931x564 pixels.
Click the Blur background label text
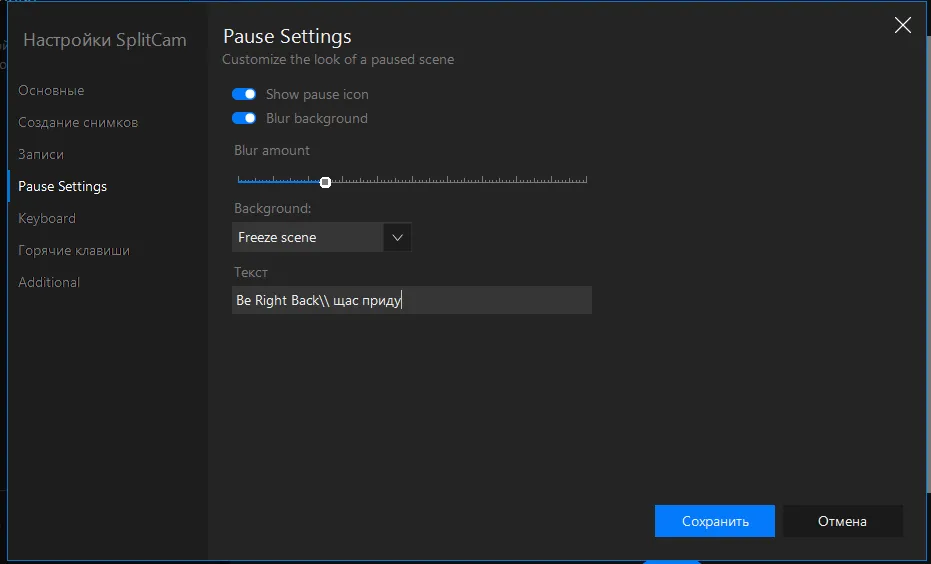point(316,118)
